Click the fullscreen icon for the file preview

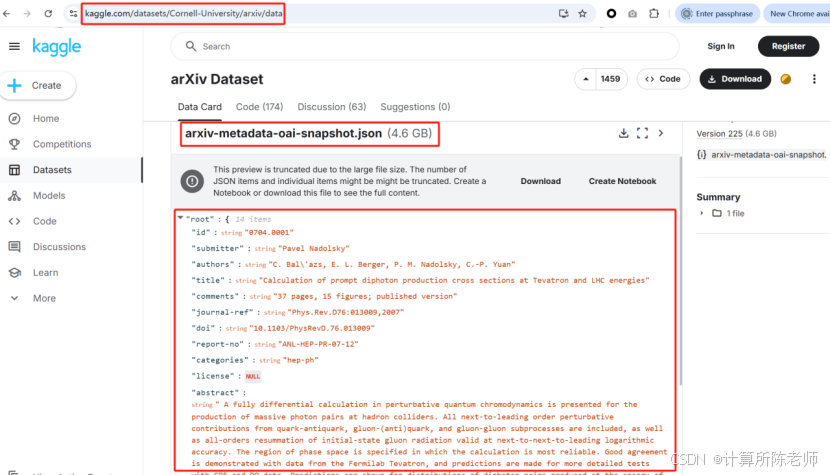pos(642,133)
